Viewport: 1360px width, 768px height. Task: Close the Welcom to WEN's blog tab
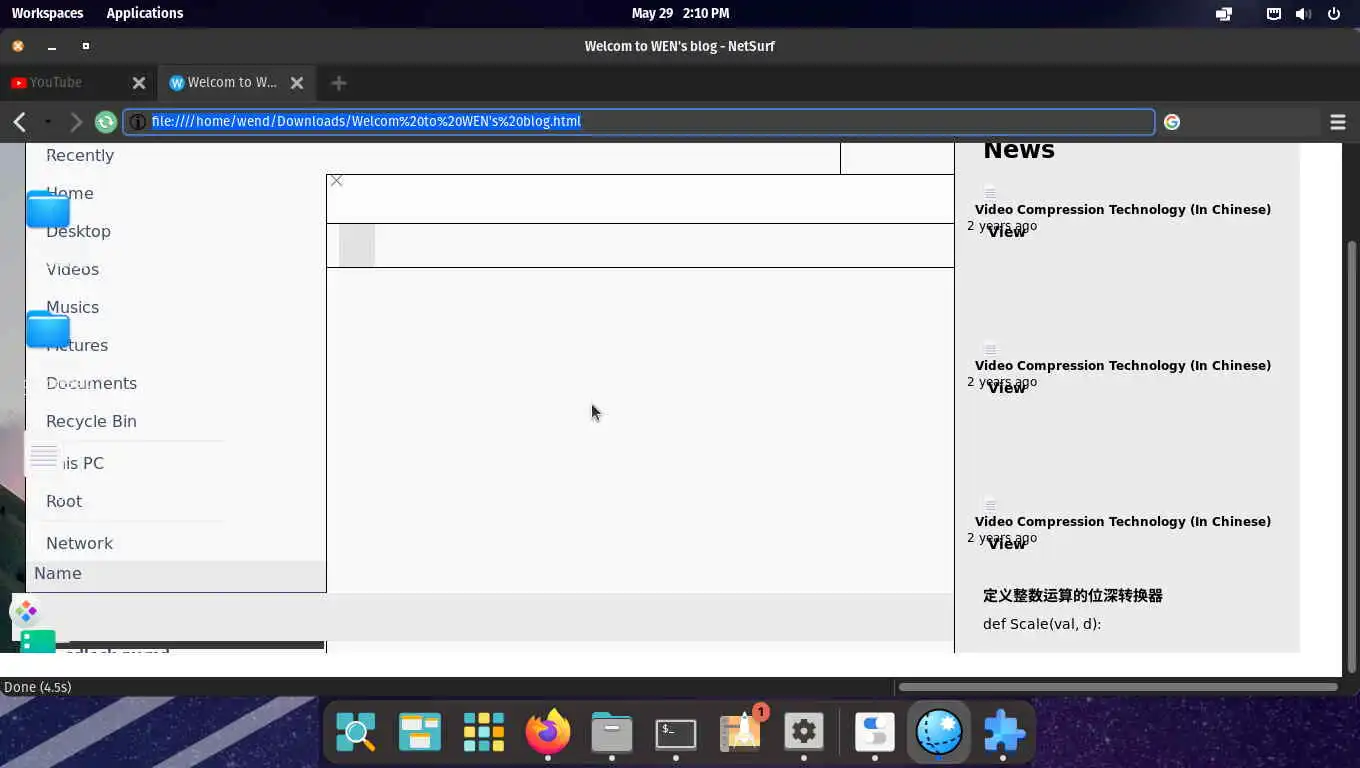tap(297, 83)
